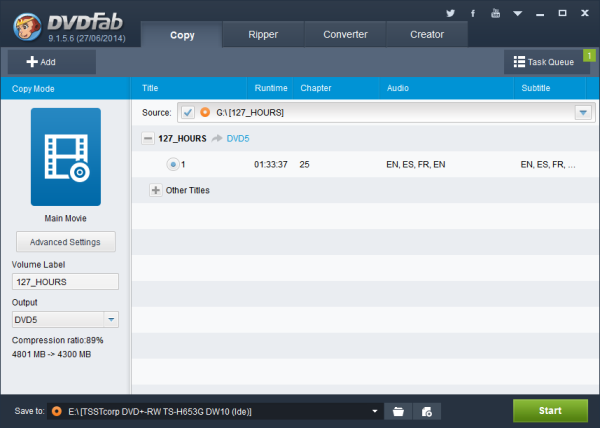Click the green task count badge
The height and width of the screenshot is (428, 600).
point(589,56)
